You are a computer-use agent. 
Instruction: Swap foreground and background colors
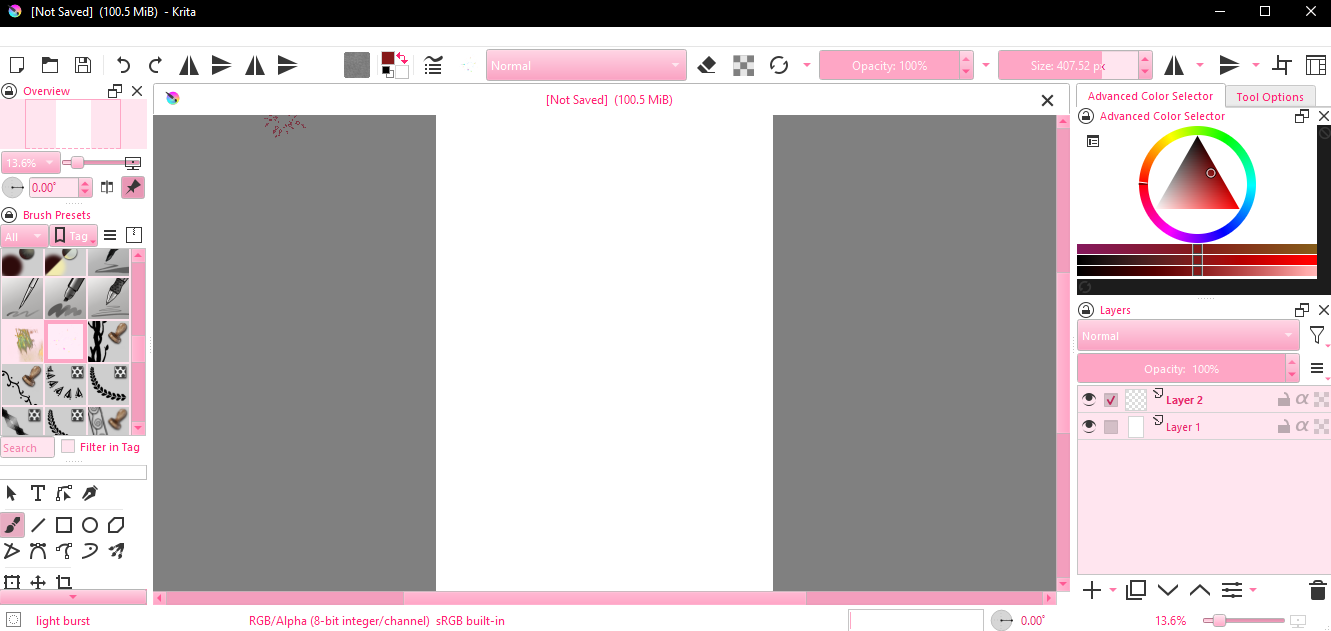402,58
